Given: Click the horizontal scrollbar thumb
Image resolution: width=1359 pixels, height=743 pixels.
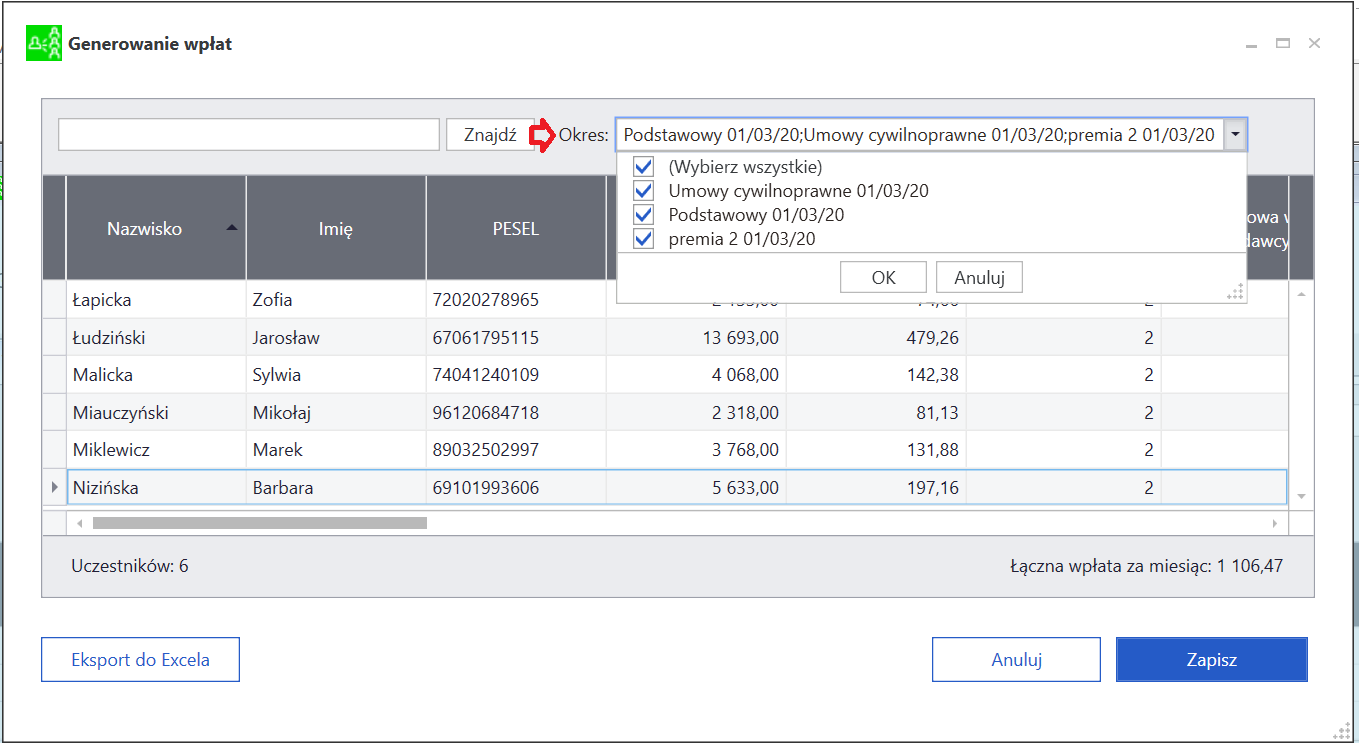Looking at the screenshot, I should pyautogui.click(x=260, y=523).
